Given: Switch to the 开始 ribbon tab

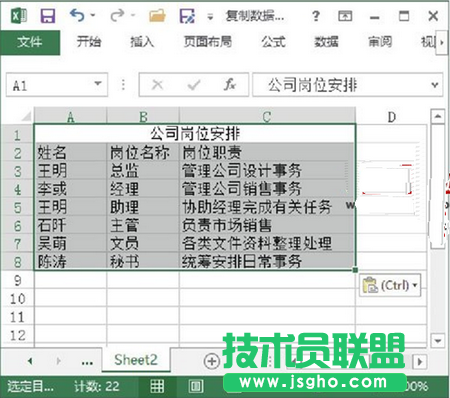Looking at the screenshot, I should pyautogui.click(x=89, y=42).
